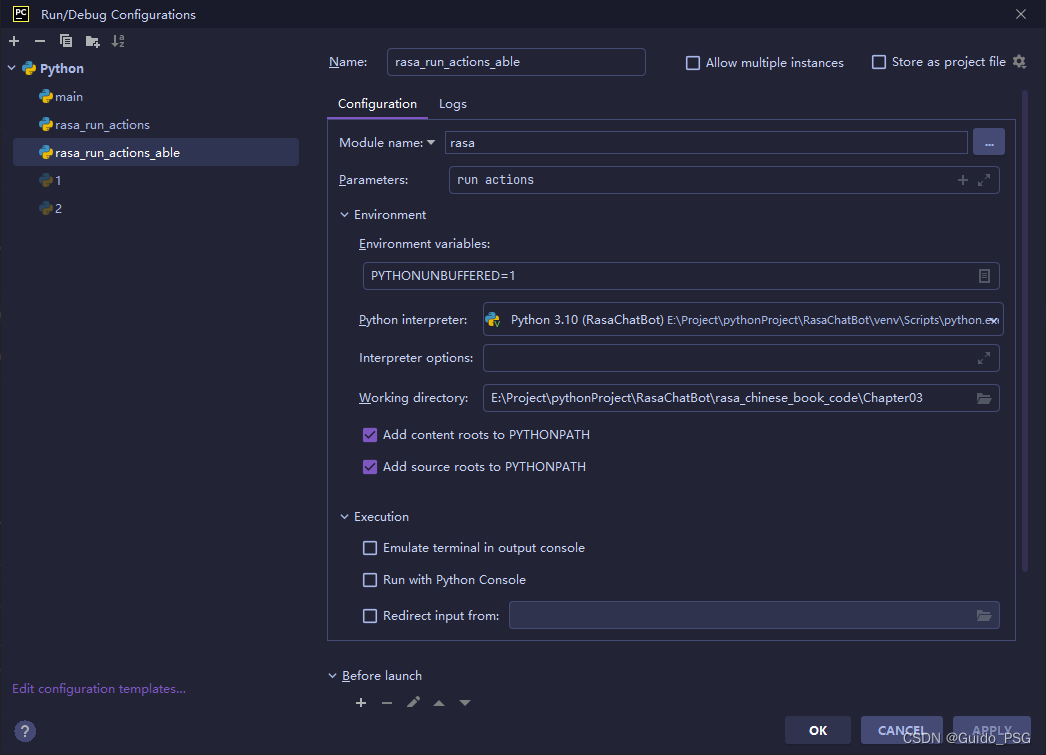
Task: Click Module name field containing rasa
Action: tap(706, 143)
